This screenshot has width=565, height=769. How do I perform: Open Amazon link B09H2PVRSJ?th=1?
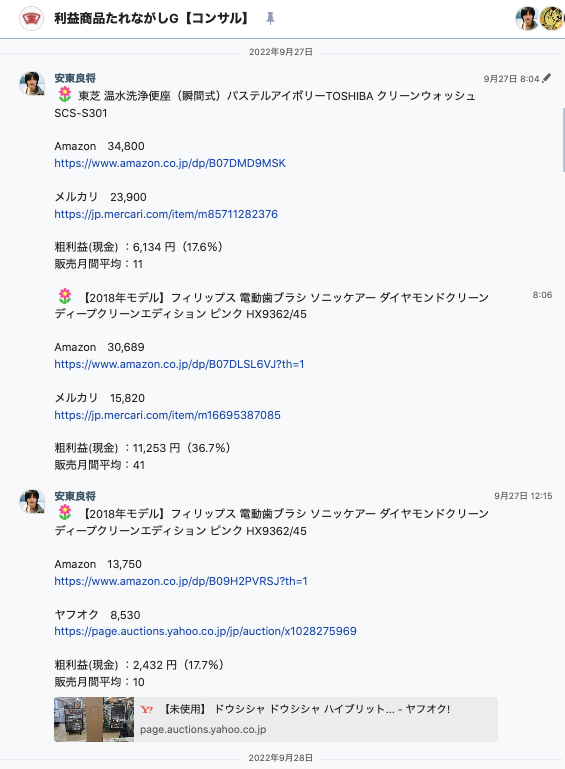click(180, 581)
